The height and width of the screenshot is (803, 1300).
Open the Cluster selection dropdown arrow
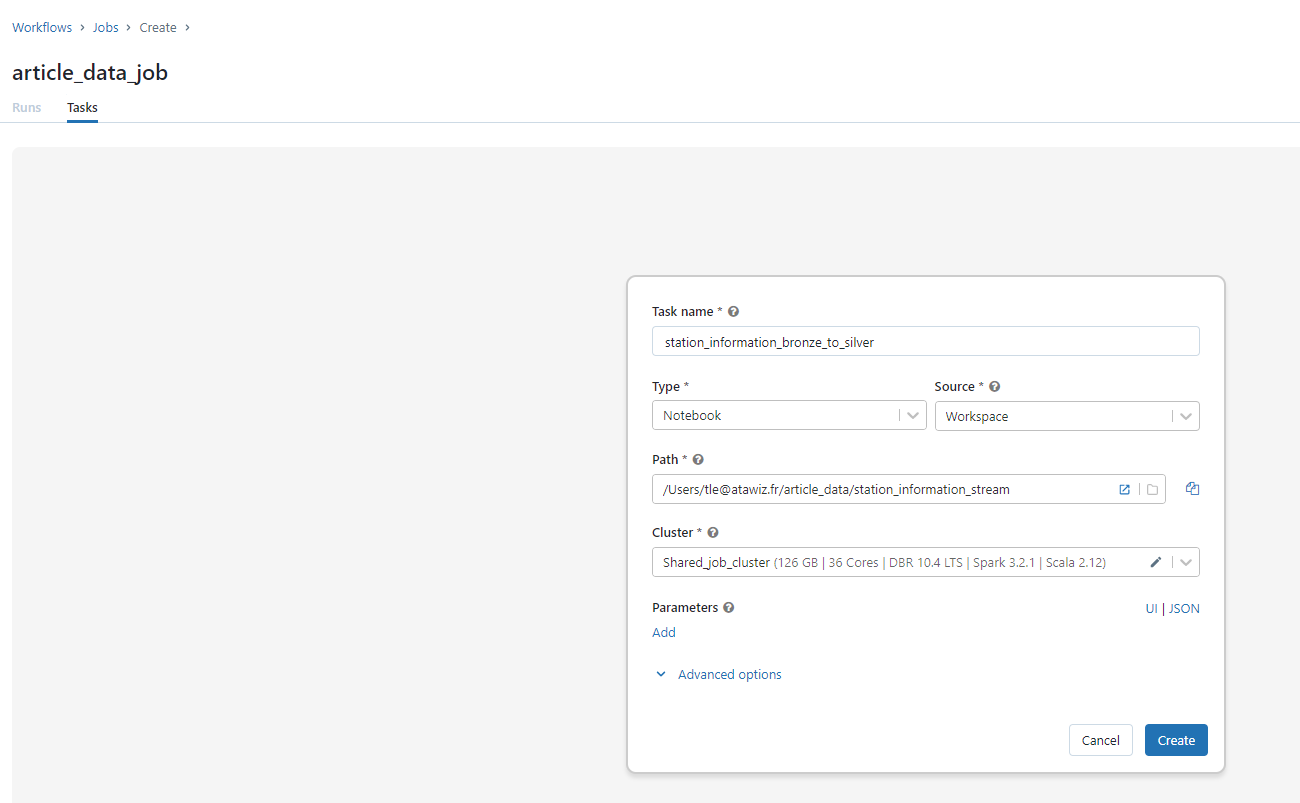1186,563
